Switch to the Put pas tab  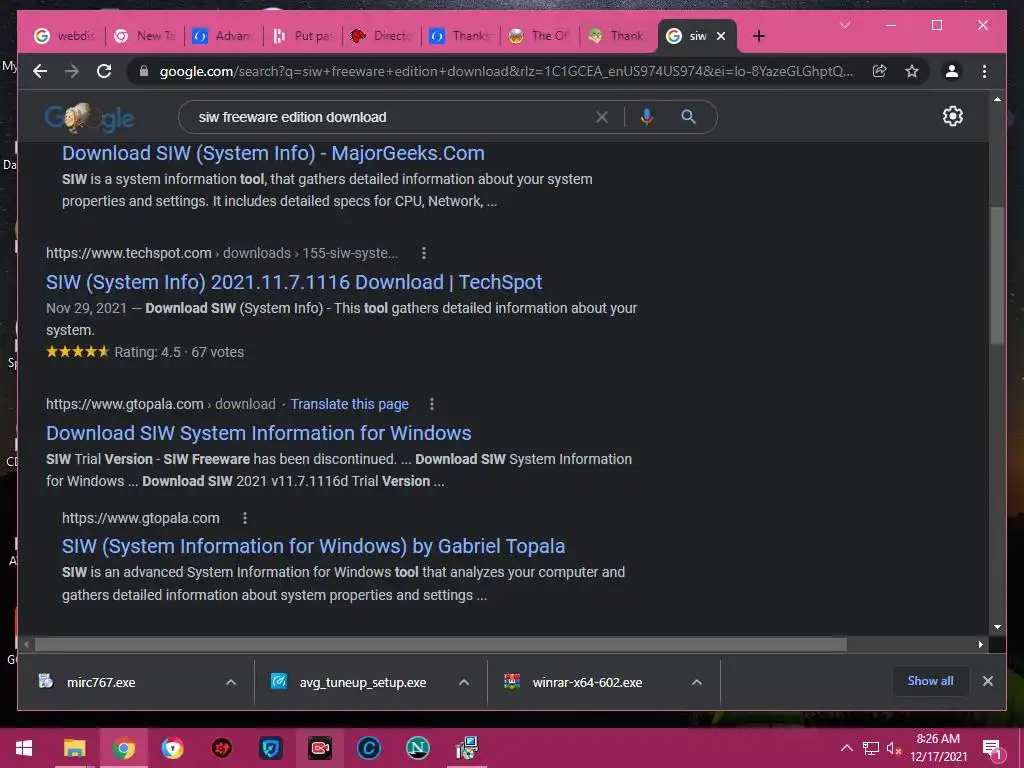[304, 36]
